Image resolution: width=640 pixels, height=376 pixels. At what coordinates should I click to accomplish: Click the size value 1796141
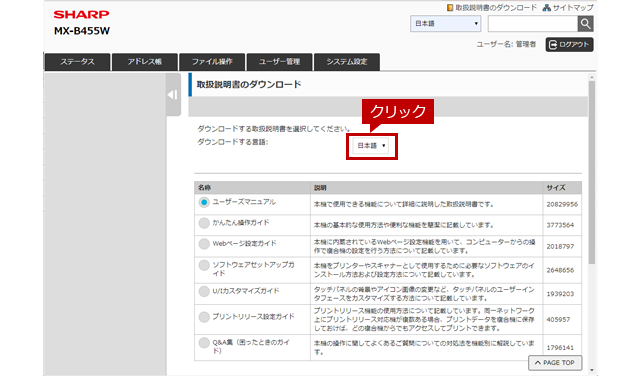tap(560, 348)
